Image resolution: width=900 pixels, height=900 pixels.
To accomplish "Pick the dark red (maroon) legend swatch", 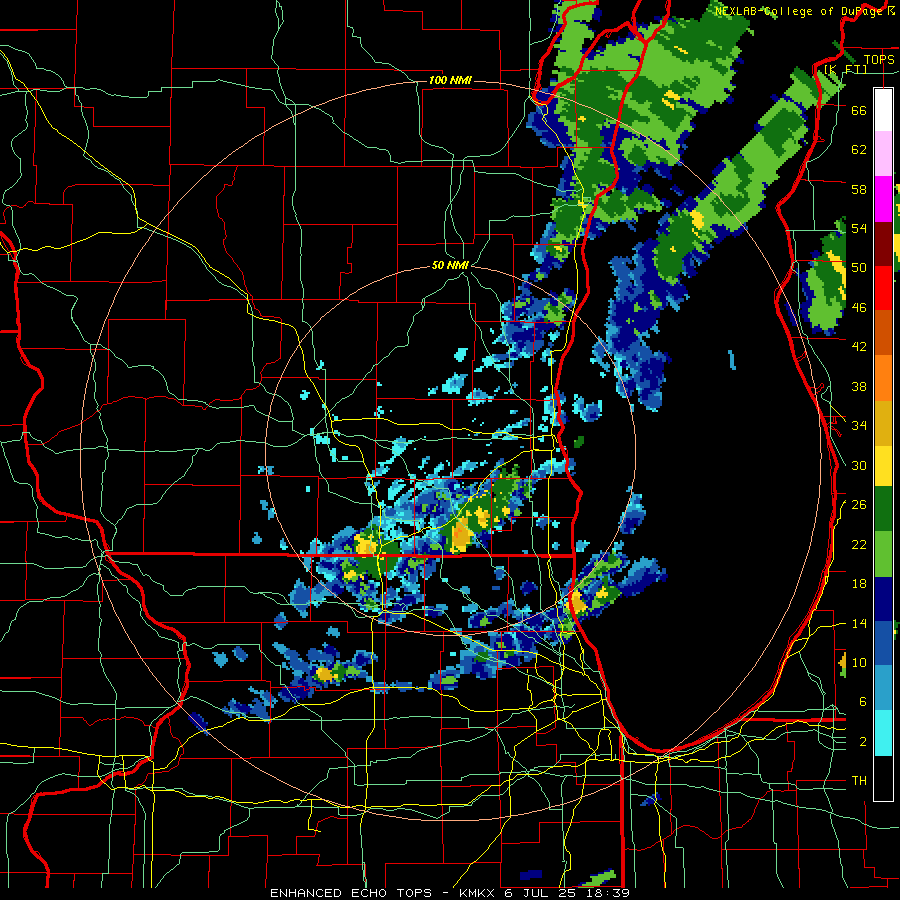I will click(883, 243).
